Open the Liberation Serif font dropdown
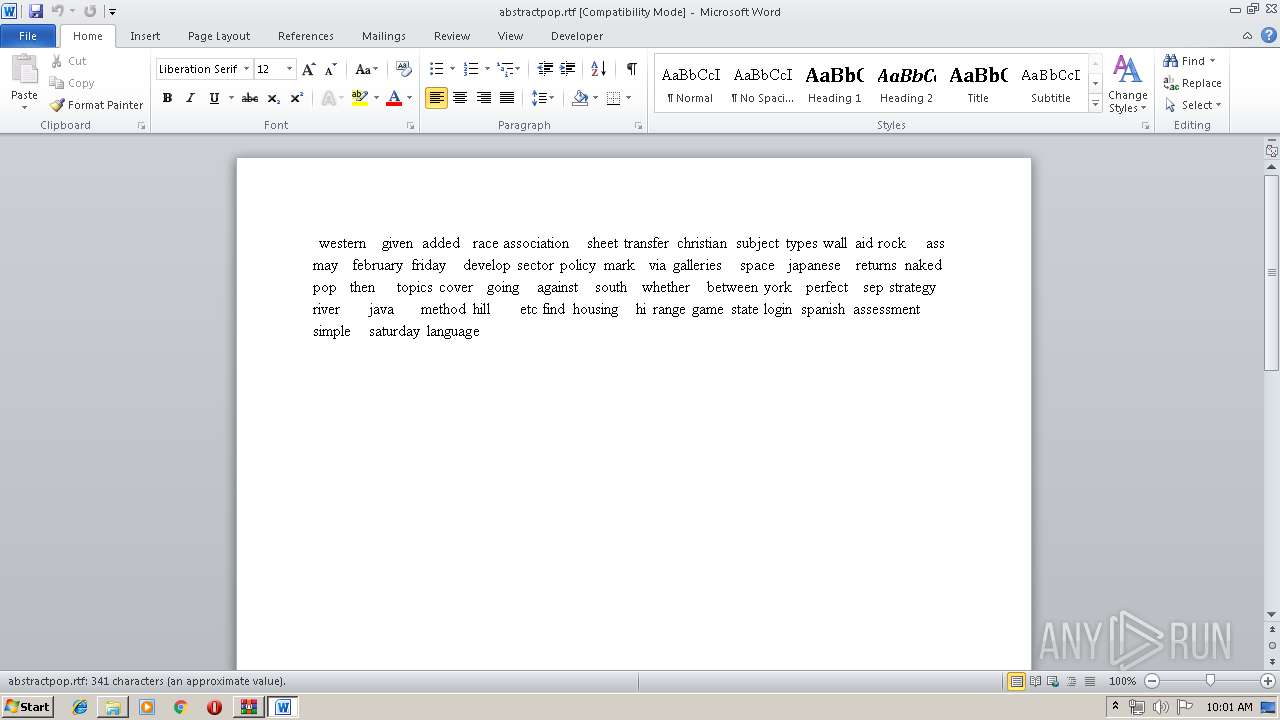The height and width of the screenshot is (720, 1280). 246,69
